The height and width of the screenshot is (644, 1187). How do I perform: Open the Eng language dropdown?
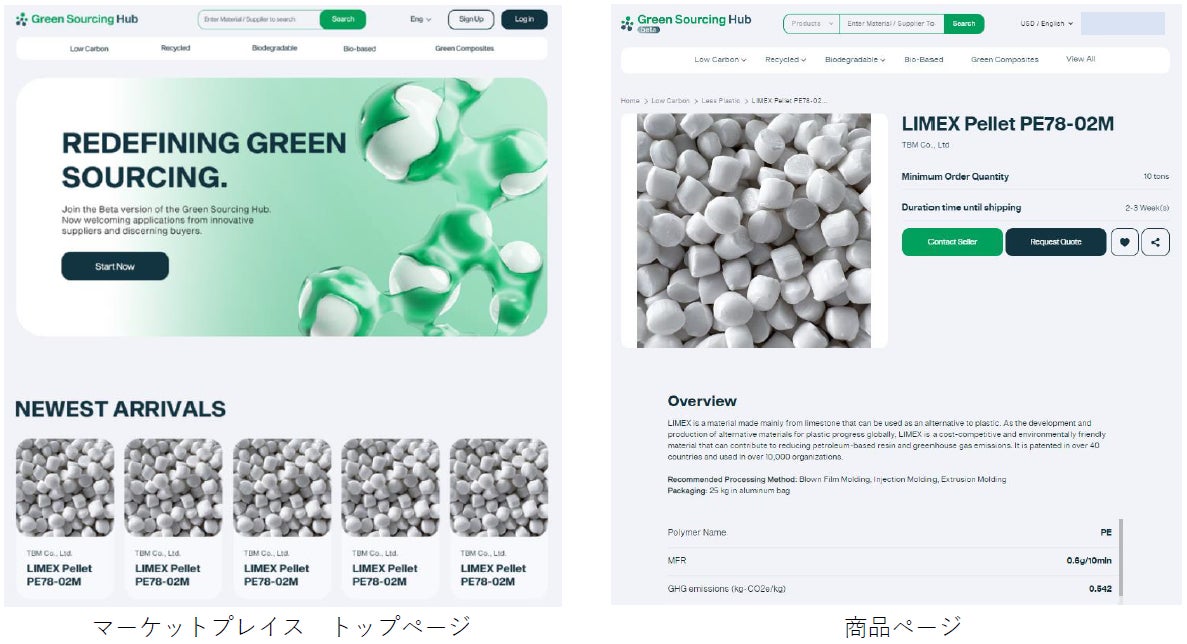click(420, 20)
